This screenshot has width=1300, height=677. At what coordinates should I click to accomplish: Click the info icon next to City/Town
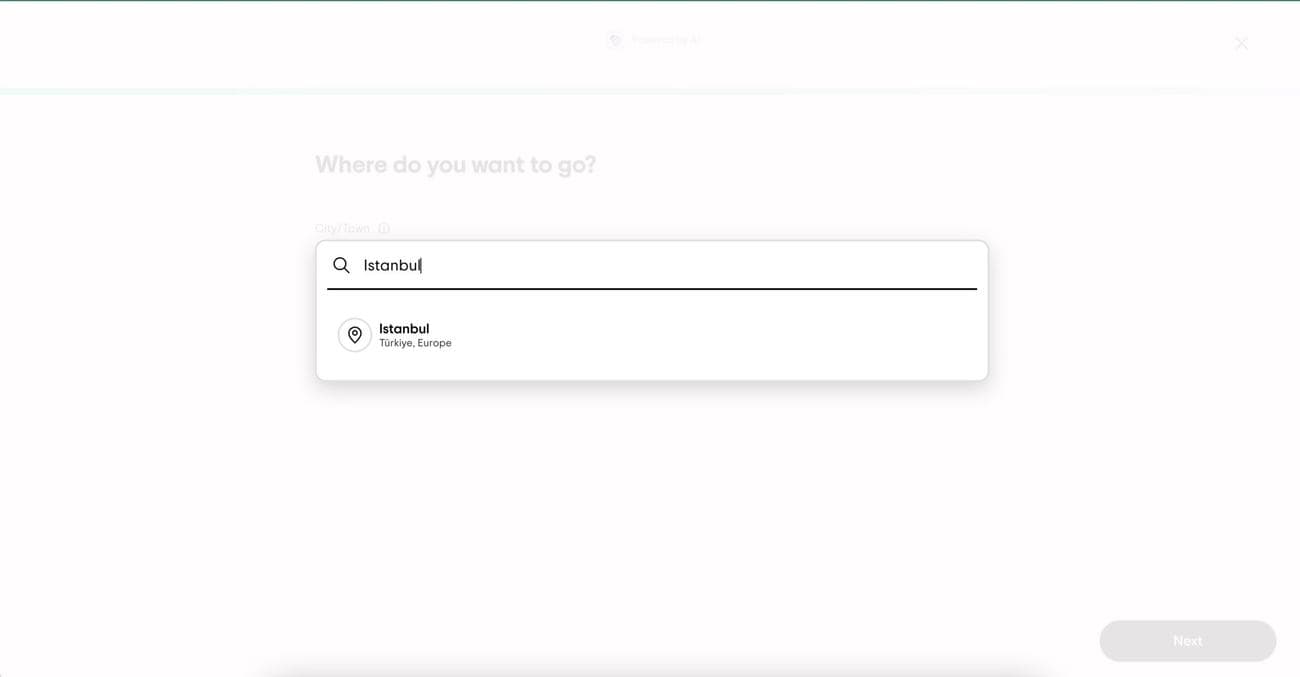click(384, 228)
